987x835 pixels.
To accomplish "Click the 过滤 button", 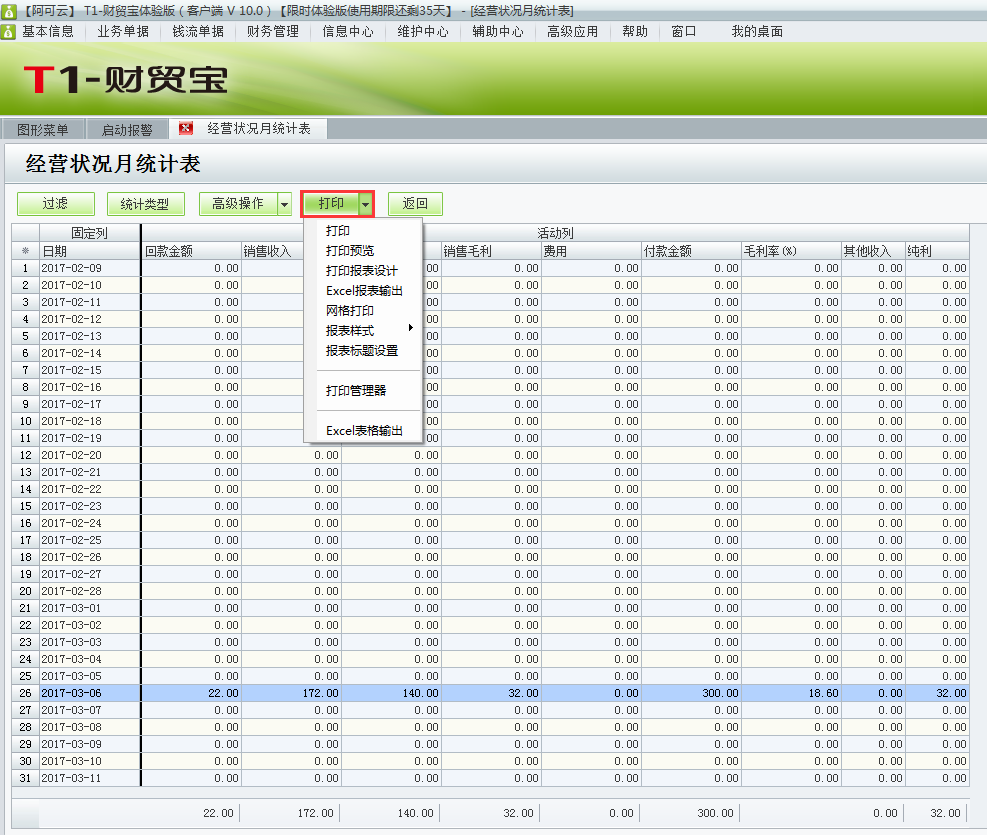I will pos(55,203).
